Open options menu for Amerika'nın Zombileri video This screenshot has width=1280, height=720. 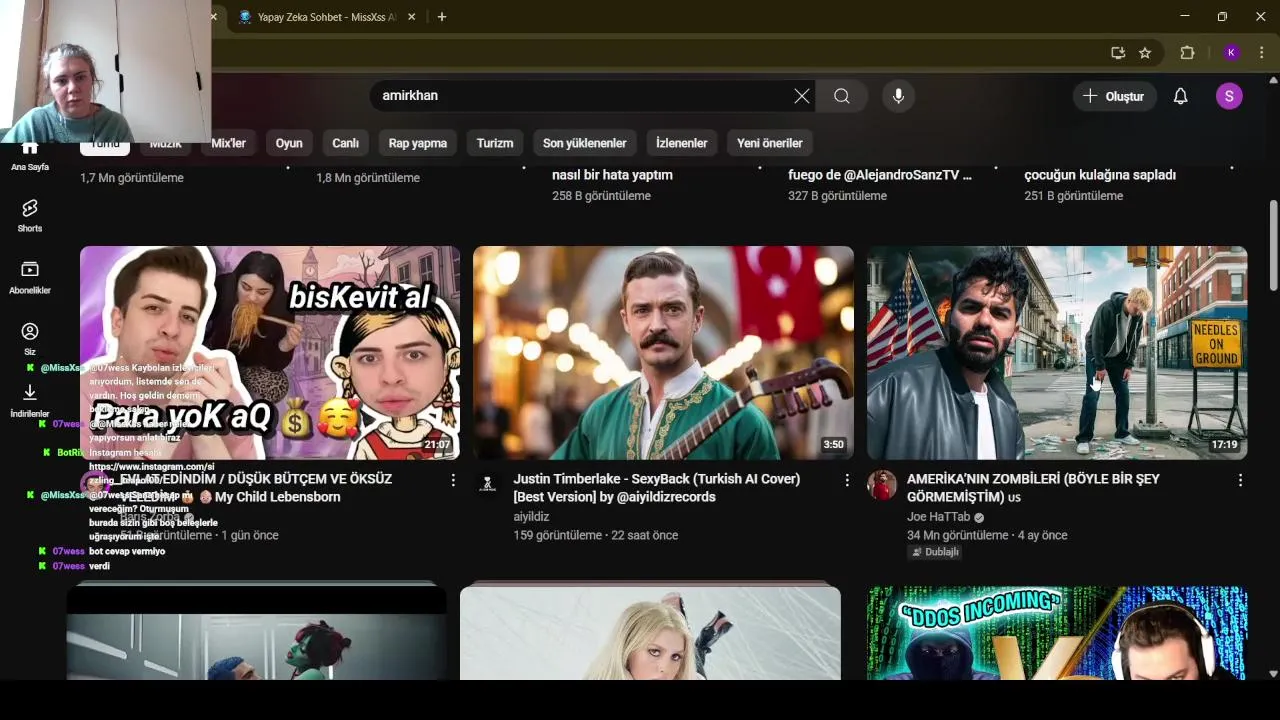pyautogui.click(x=1240, y=480)
